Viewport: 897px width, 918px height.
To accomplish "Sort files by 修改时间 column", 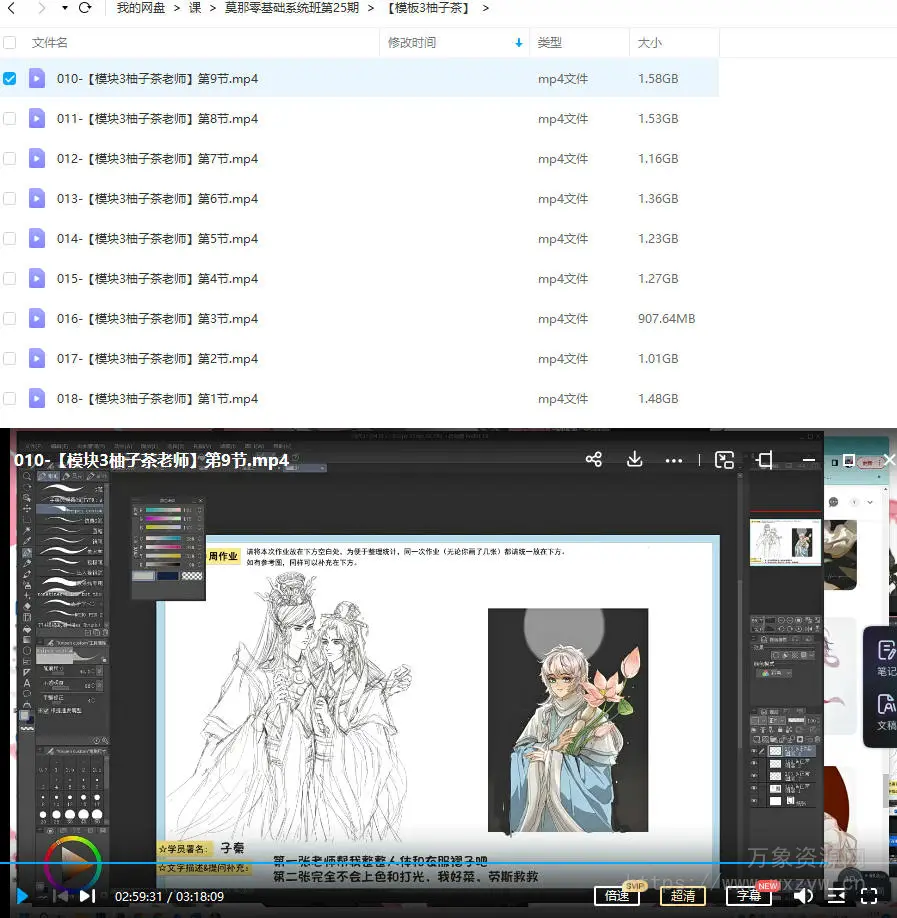I will (x=412, y=43).
